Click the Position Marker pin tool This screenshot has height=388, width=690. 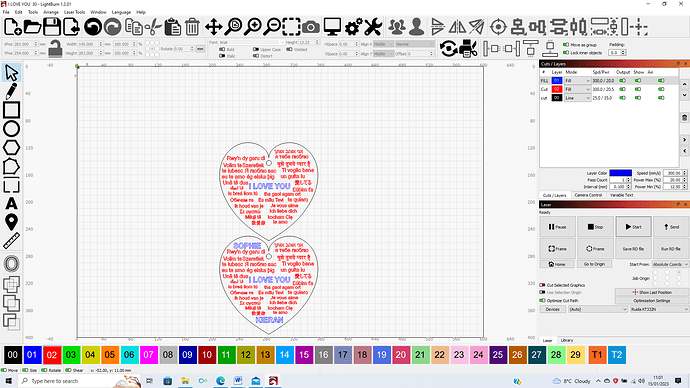click(11, 222)
